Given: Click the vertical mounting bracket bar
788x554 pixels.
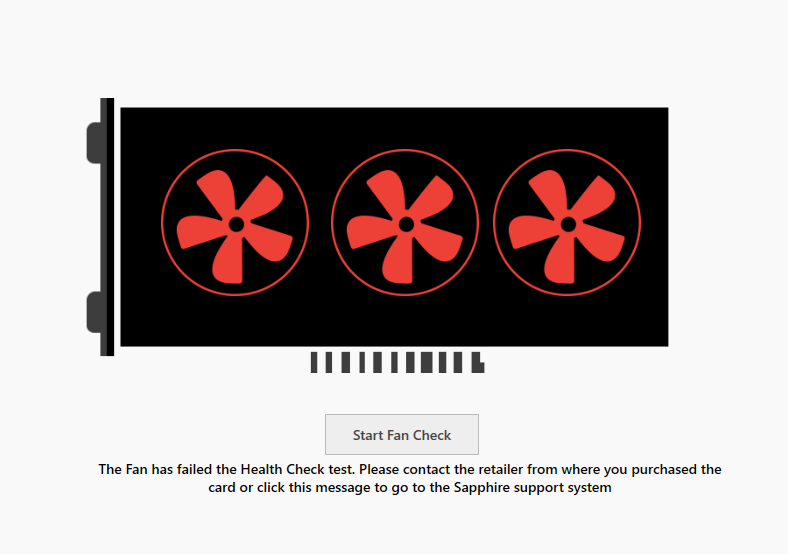Looking at the screenshot, I should [x=107, y=227].
